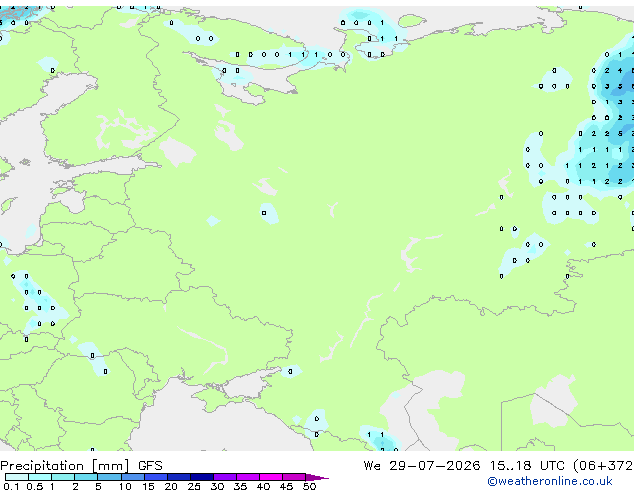Click the weatheronline.co.uk copyright link
Viewport: 634px width, 490px height.
550,481
